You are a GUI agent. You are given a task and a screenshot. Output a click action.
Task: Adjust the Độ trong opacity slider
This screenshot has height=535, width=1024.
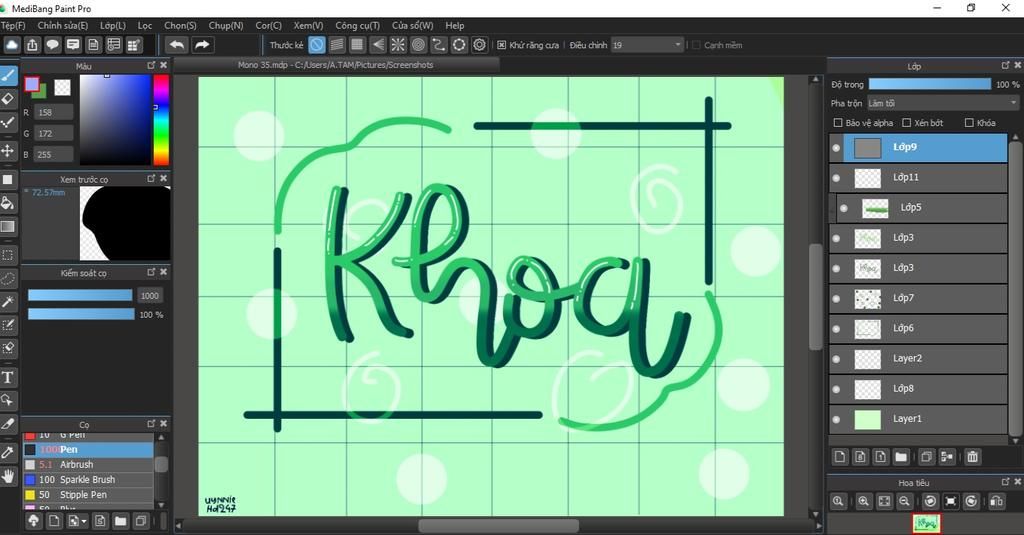point(929,84)
